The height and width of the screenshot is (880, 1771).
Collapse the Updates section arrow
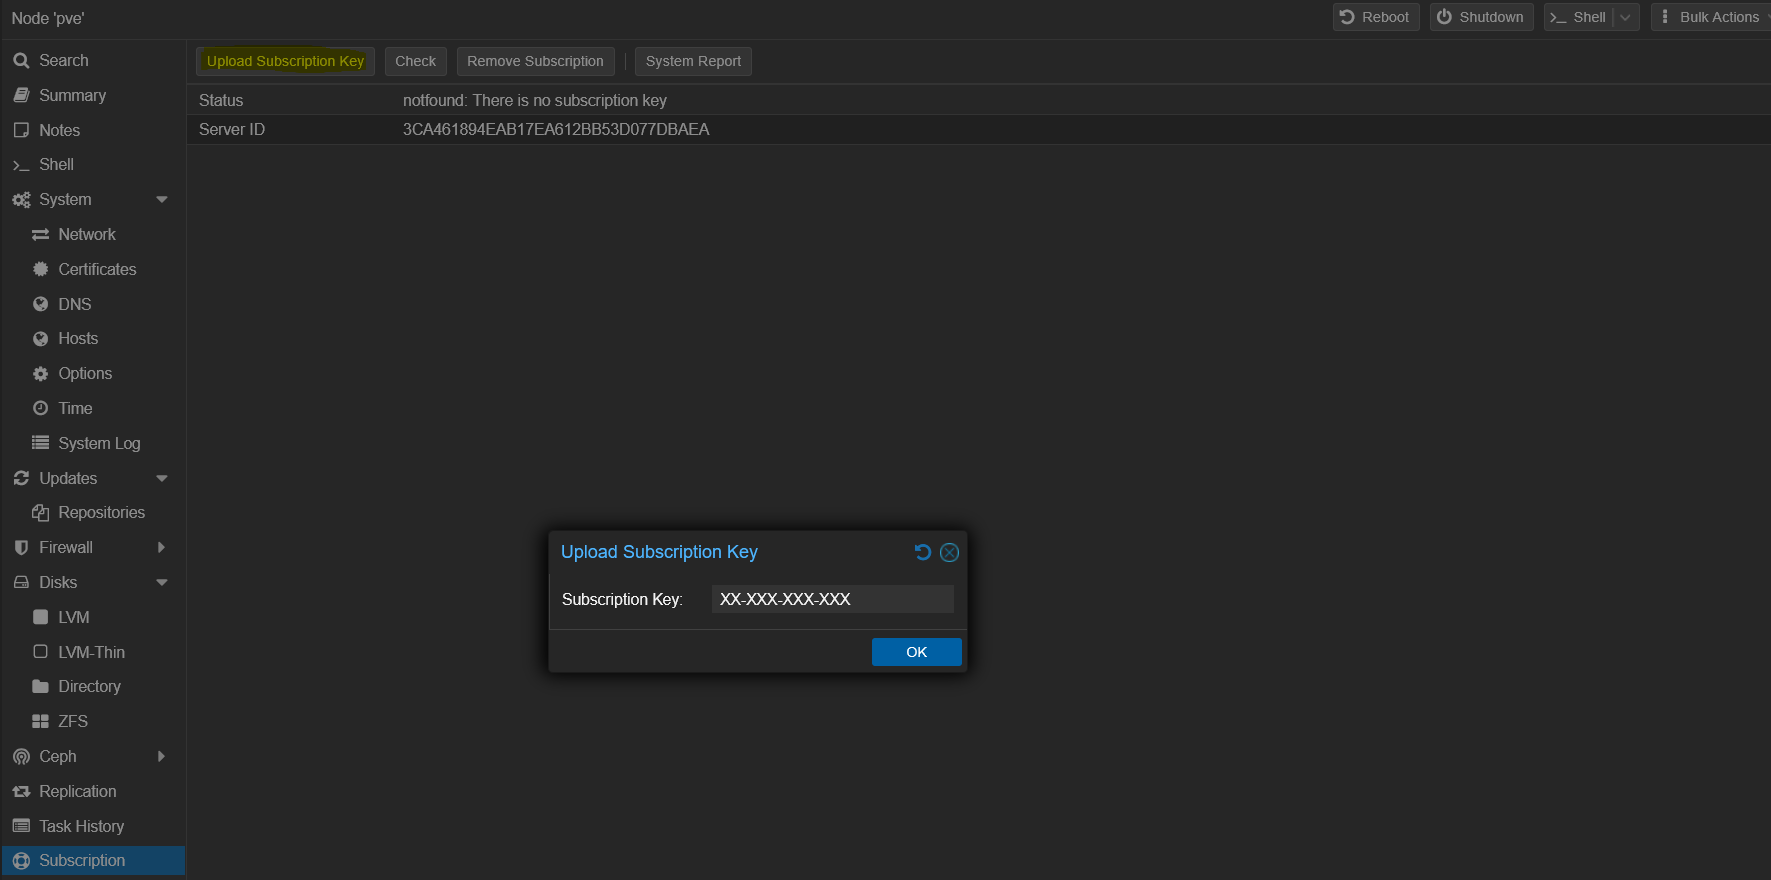pos(162,479)
